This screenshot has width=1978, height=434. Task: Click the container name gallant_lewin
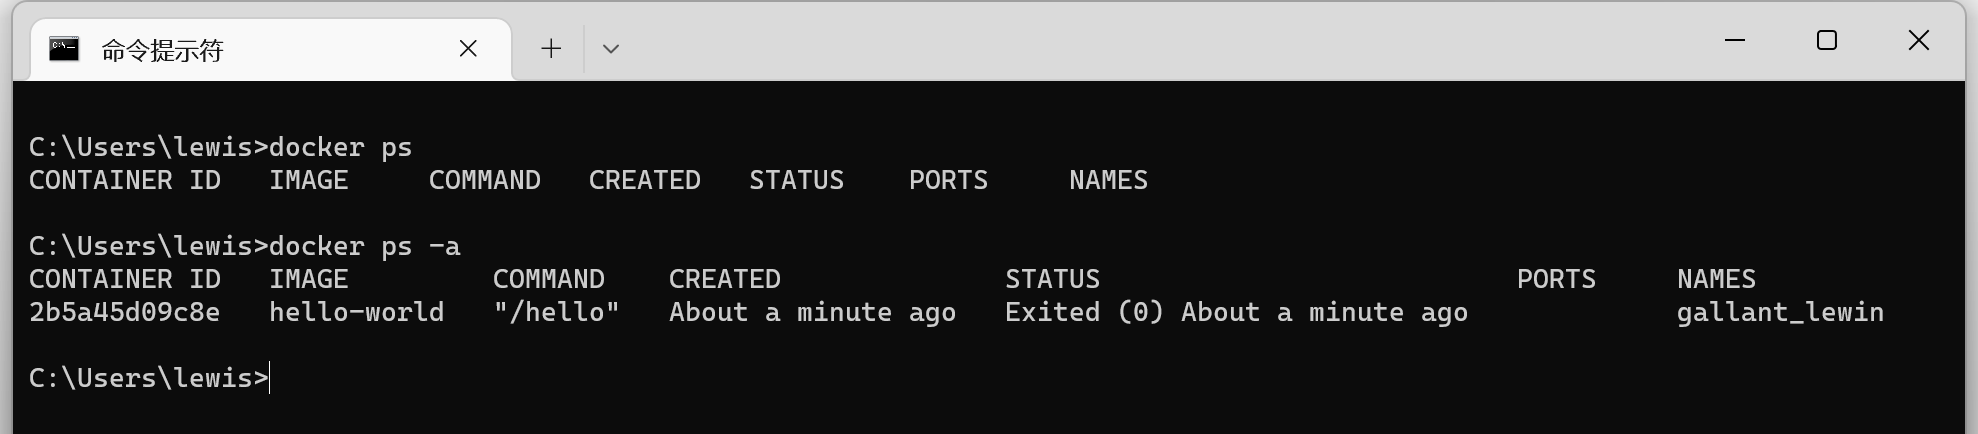(x=1780, y=312)
